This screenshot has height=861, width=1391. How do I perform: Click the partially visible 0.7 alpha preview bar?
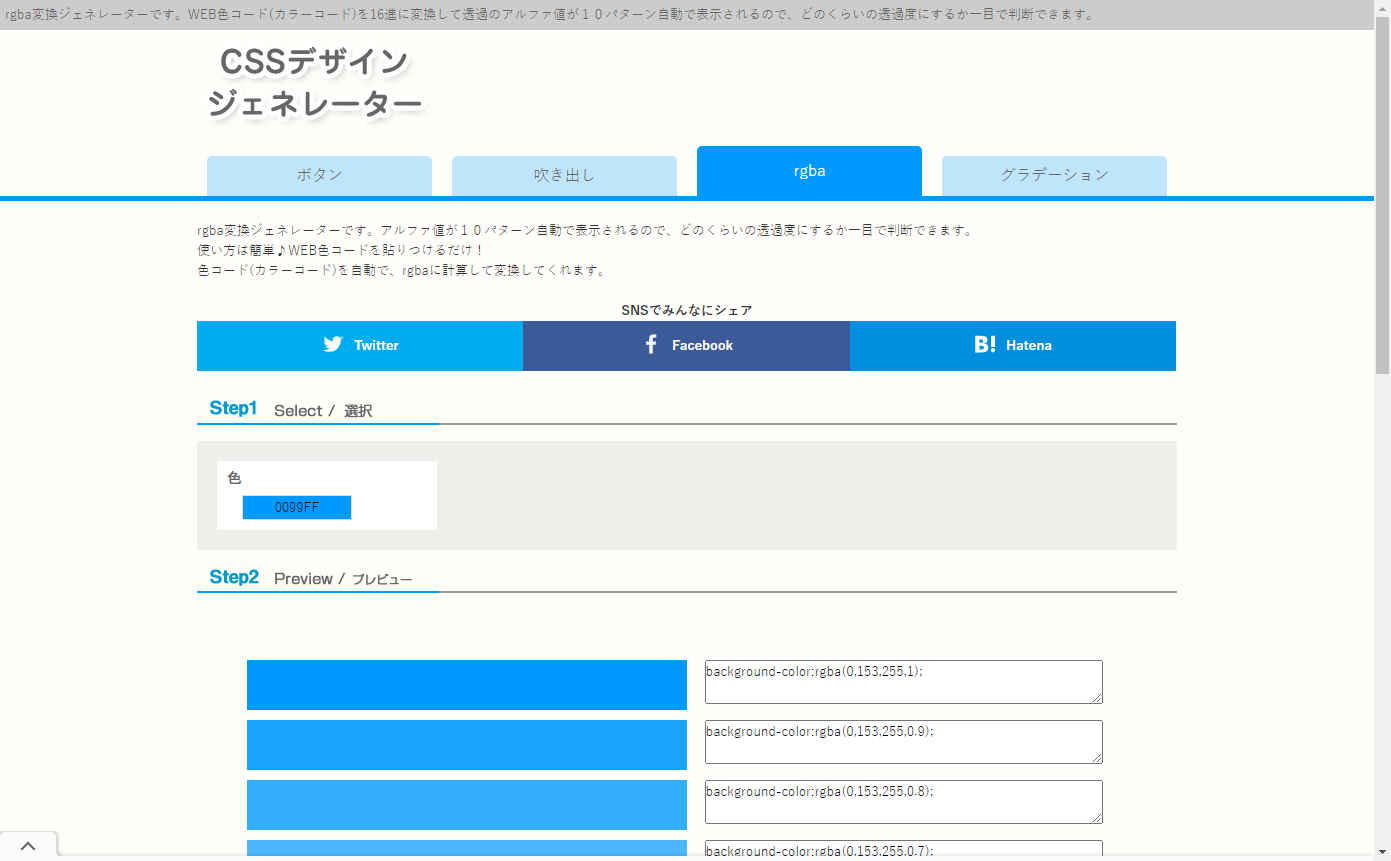point(466,849)
